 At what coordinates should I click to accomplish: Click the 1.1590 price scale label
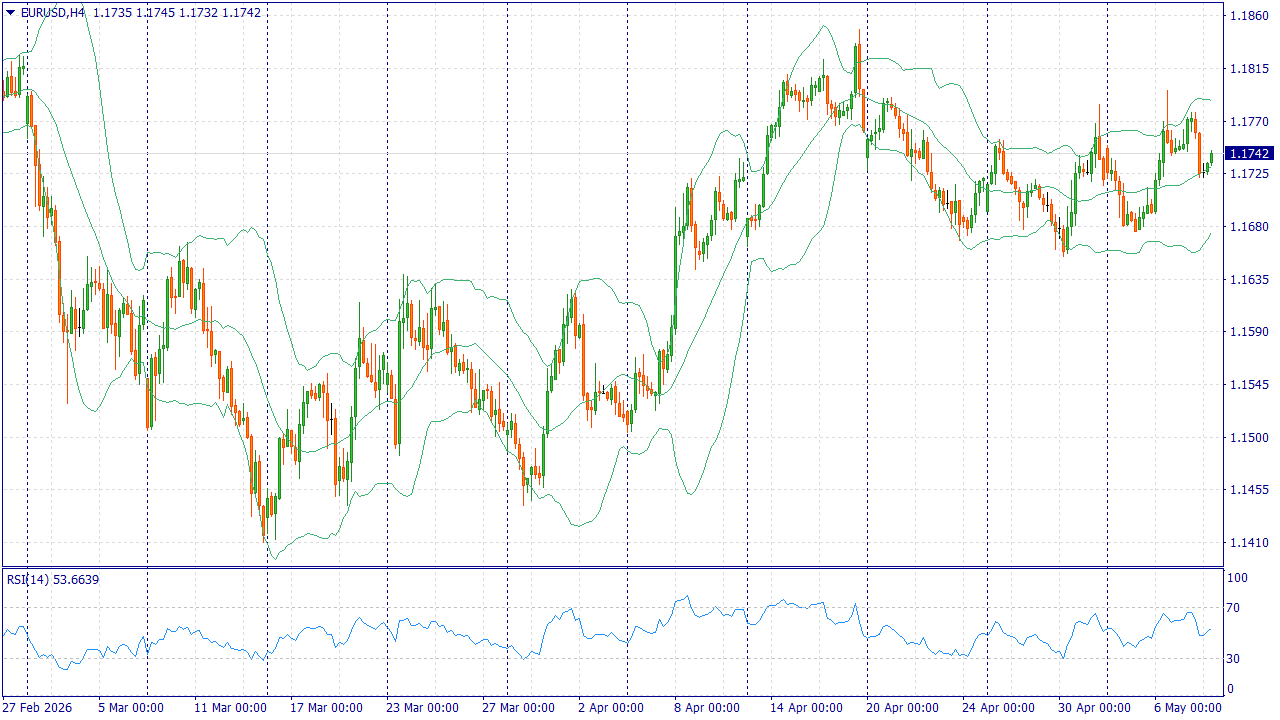1247,332
